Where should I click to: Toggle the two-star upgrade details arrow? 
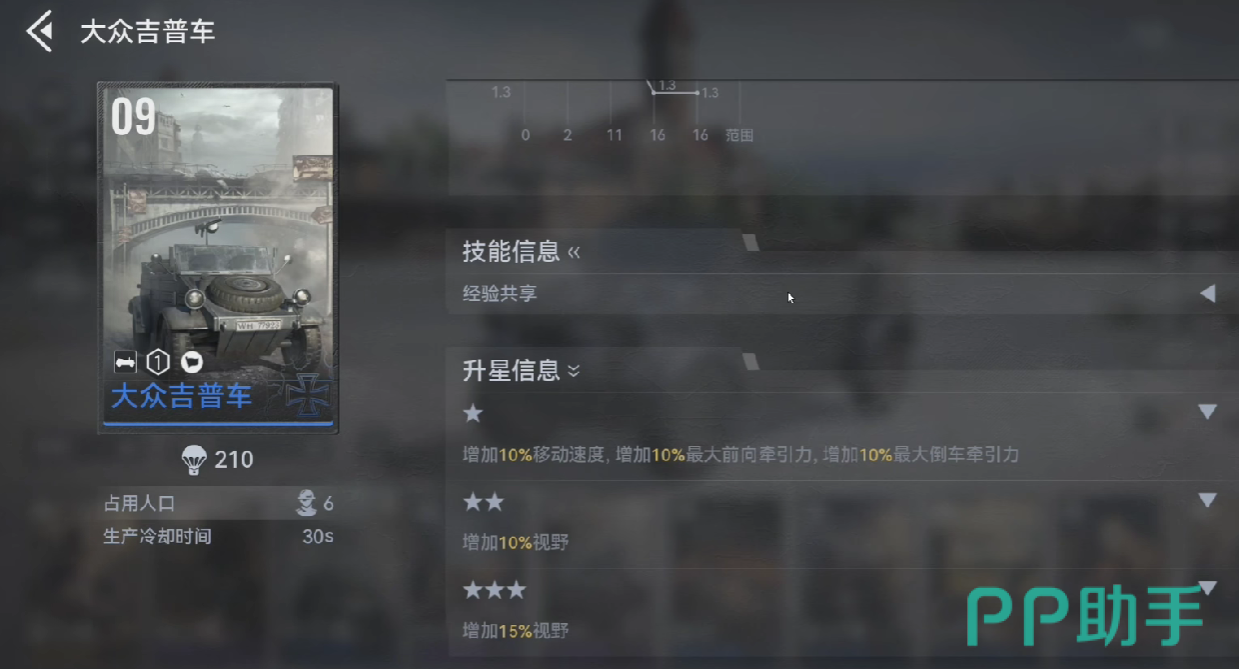click(1207, 500)
